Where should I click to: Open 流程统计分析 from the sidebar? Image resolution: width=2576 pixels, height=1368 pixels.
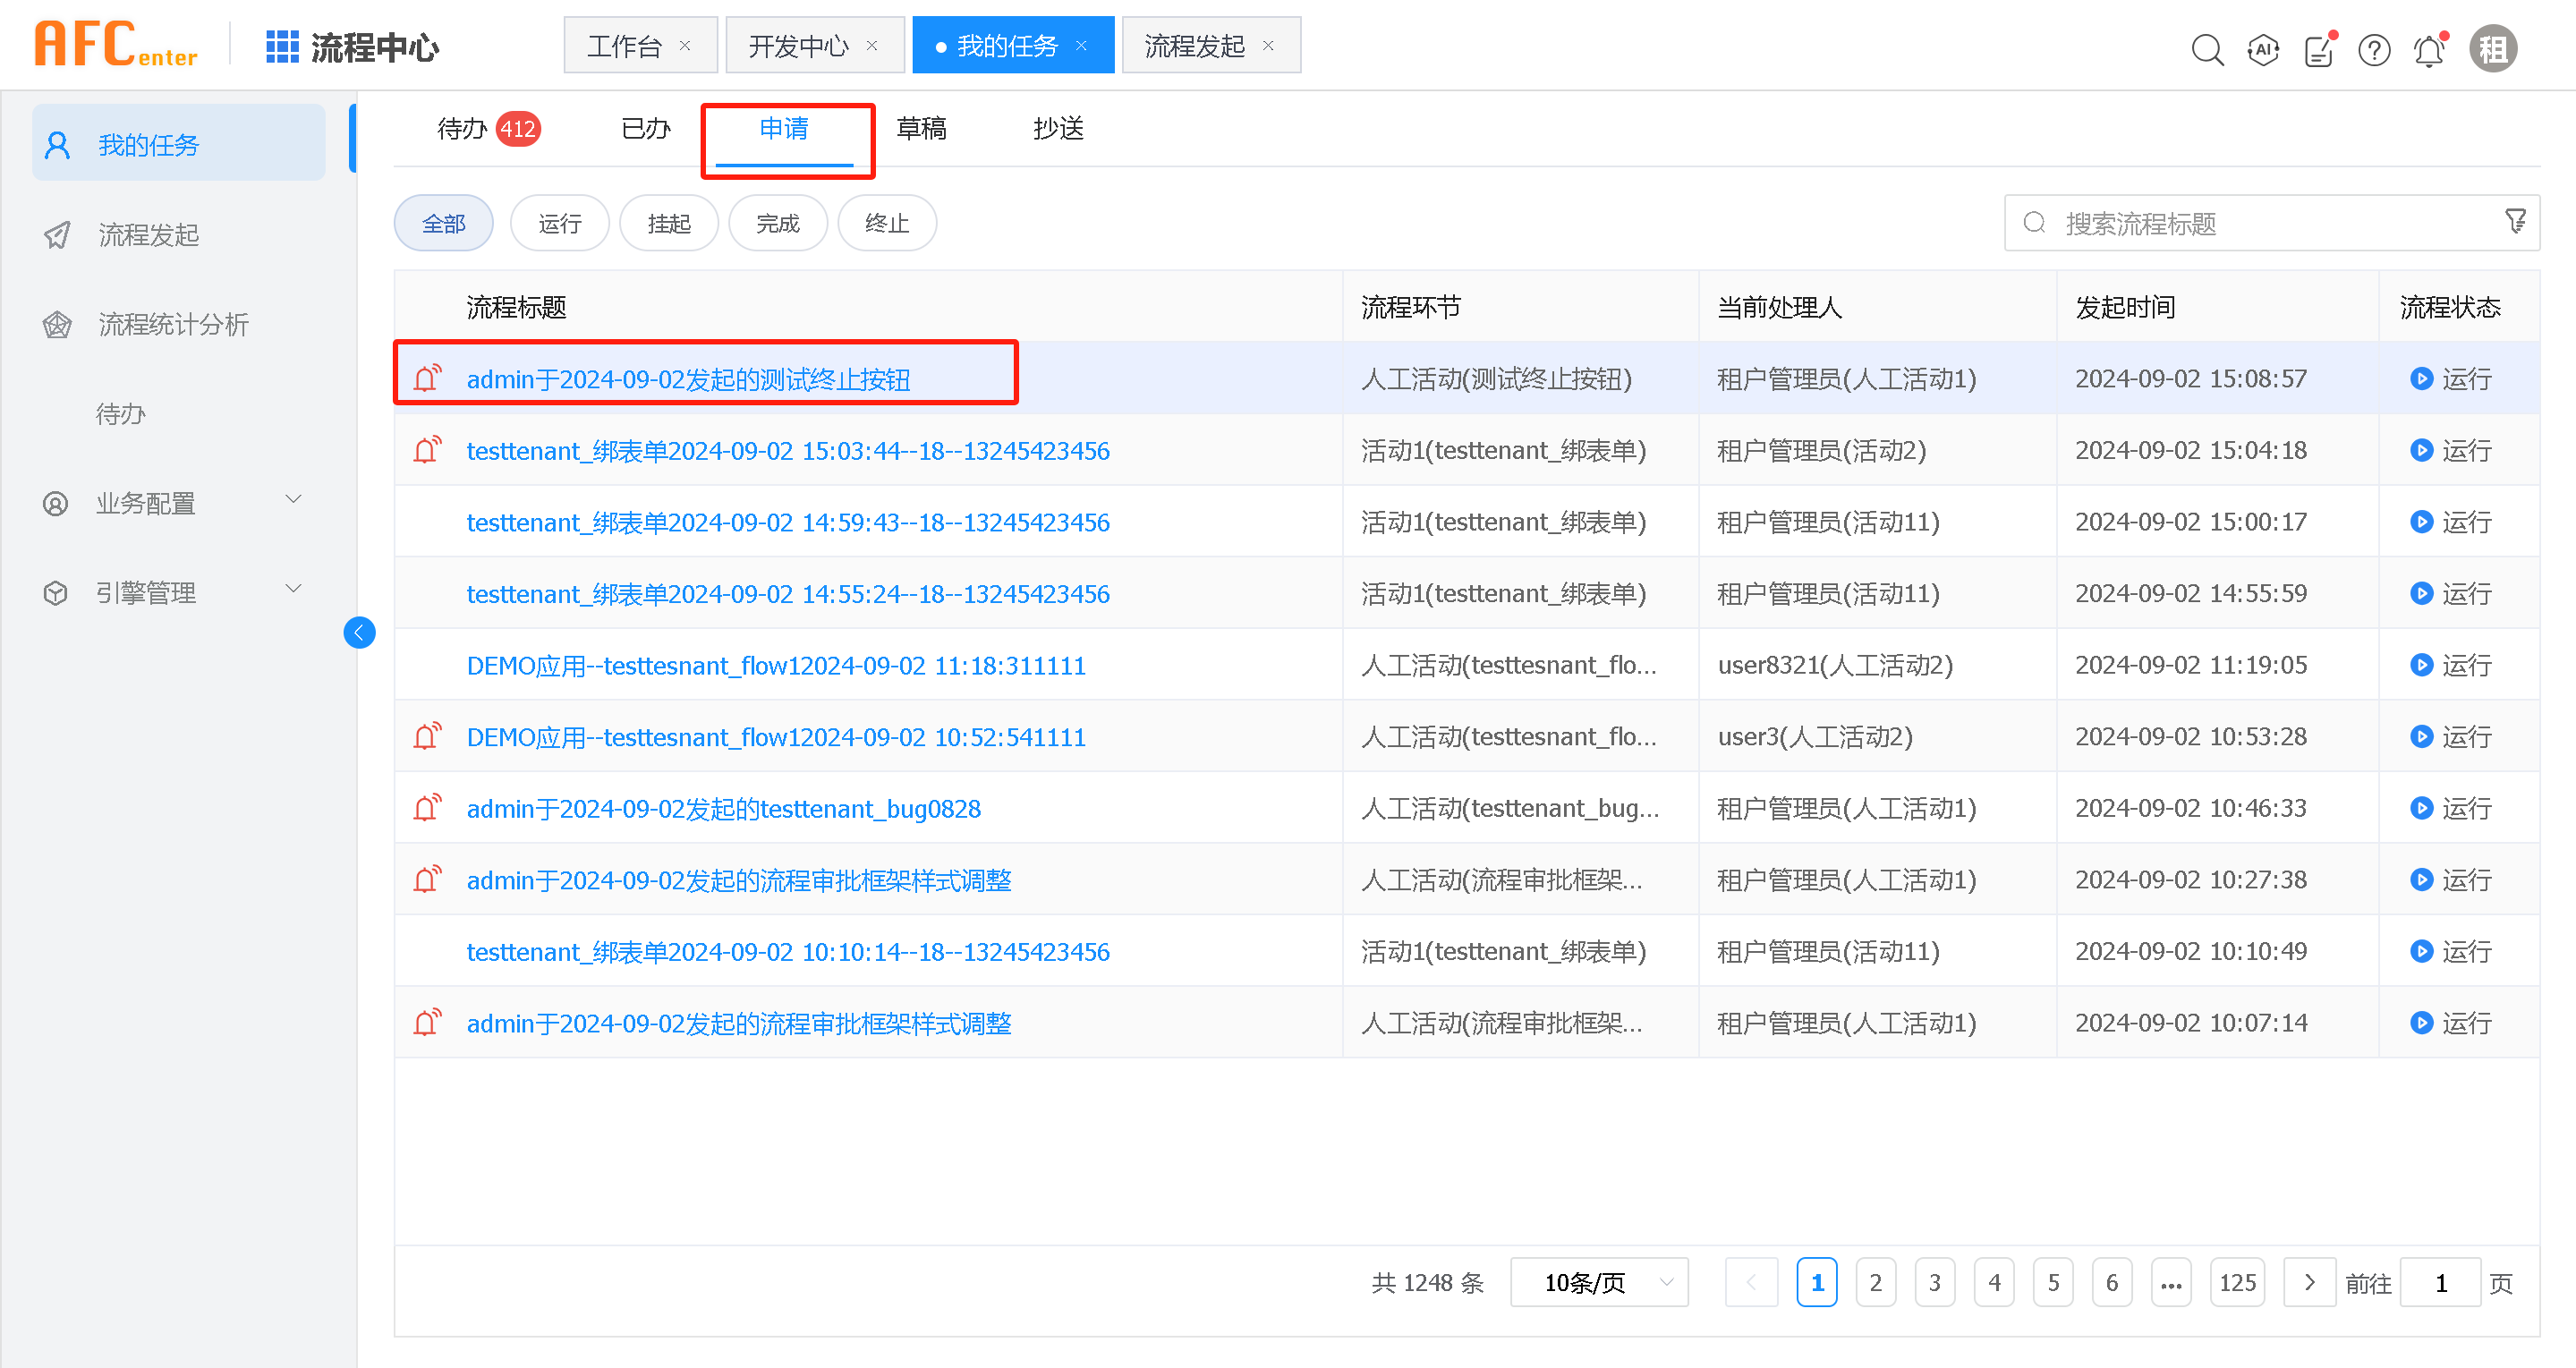(x=174, y=324)
